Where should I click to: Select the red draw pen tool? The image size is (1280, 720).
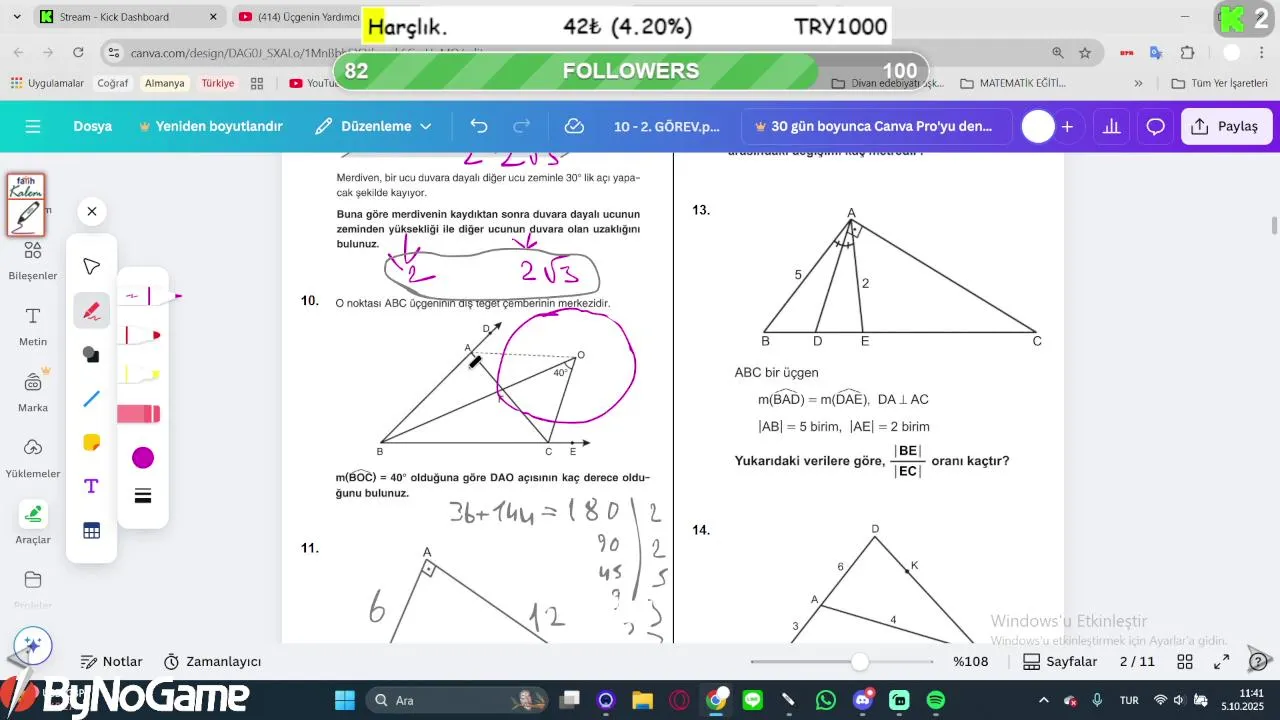pos(91,311)
